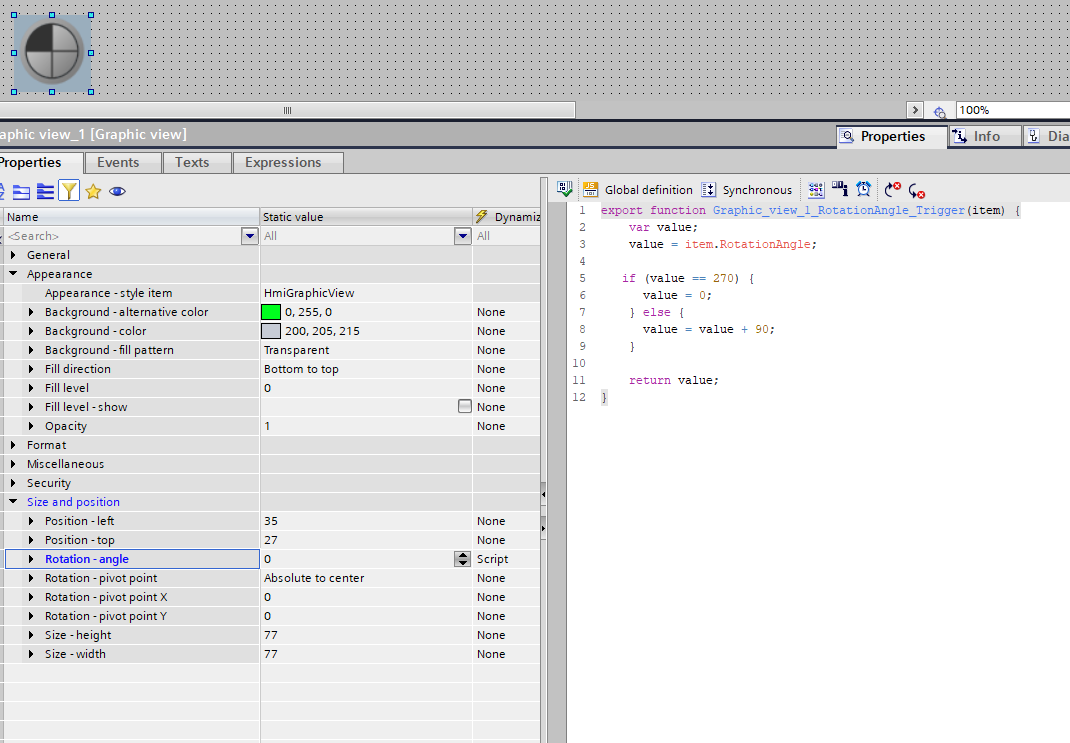The width and height of the screenshot is (1070, 743).
Task: Toggle the funnel filter icon in properties toolbar
Action: click(x=69, y=191)
